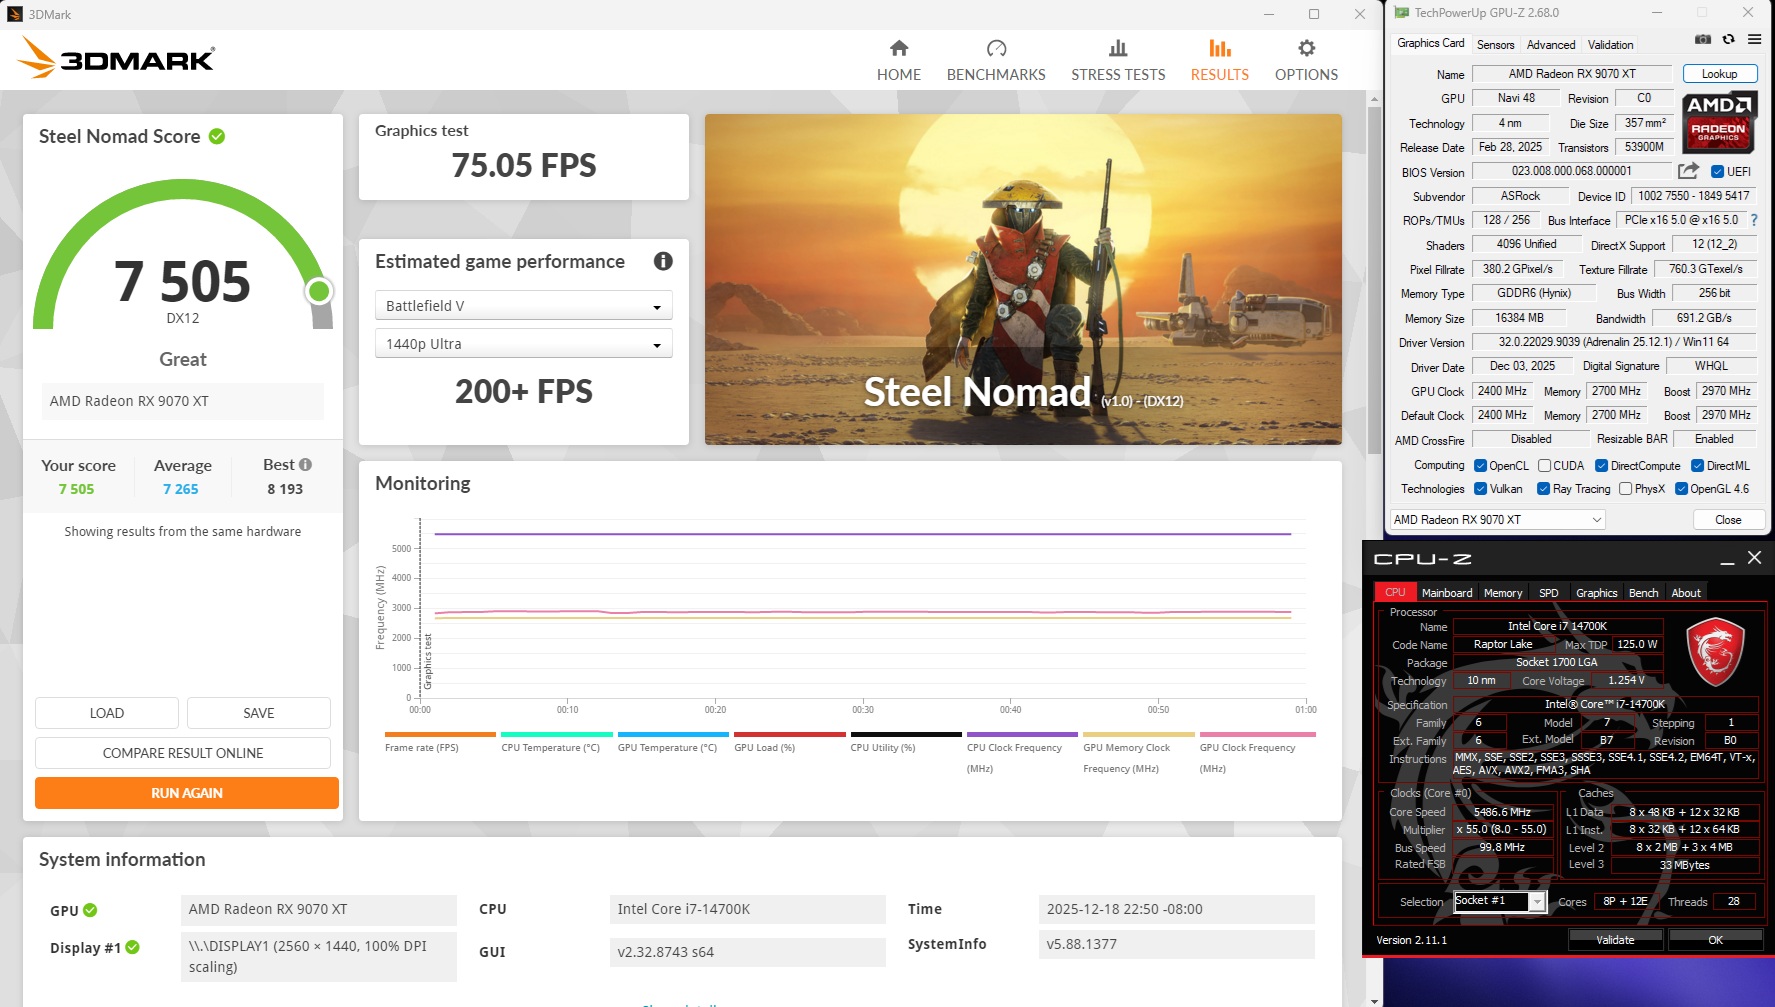
Task: Click the GPU Temperature blue legend swatch
Action: point(673,735)
